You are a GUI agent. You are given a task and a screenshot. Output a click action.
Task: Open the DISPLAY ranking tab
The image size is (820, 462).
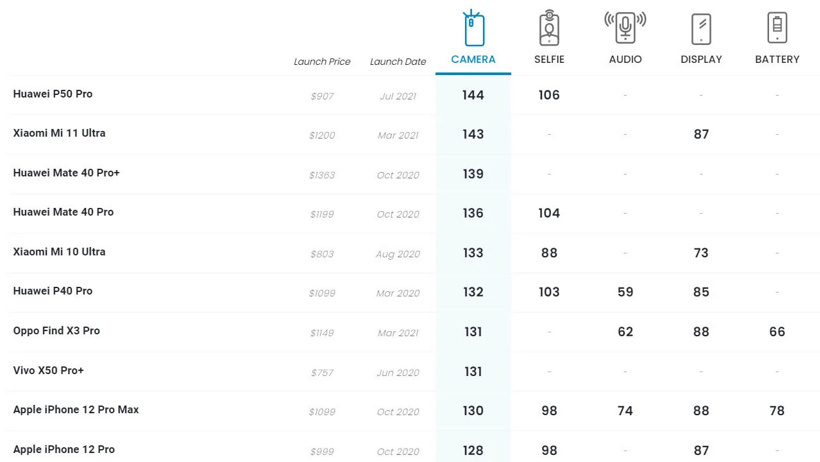point(701,60)
